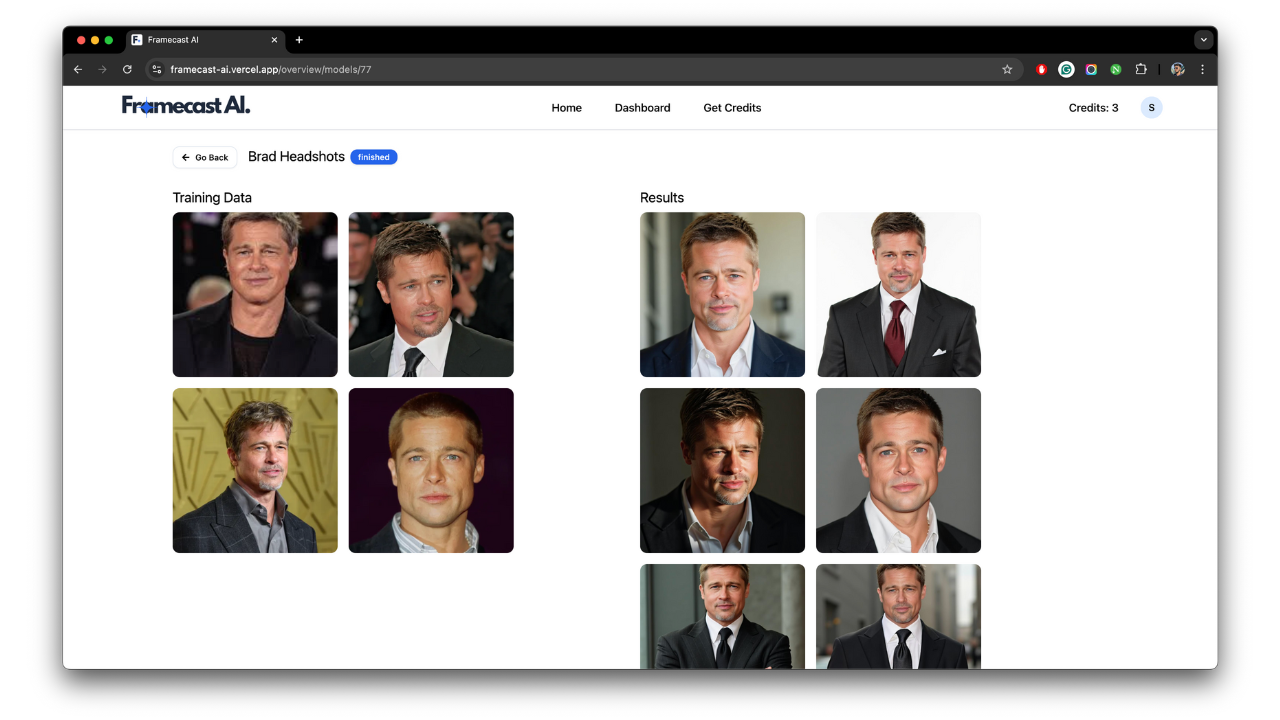
Task: Click the chevron at the window's top right
Action: tap(1203, 39)
